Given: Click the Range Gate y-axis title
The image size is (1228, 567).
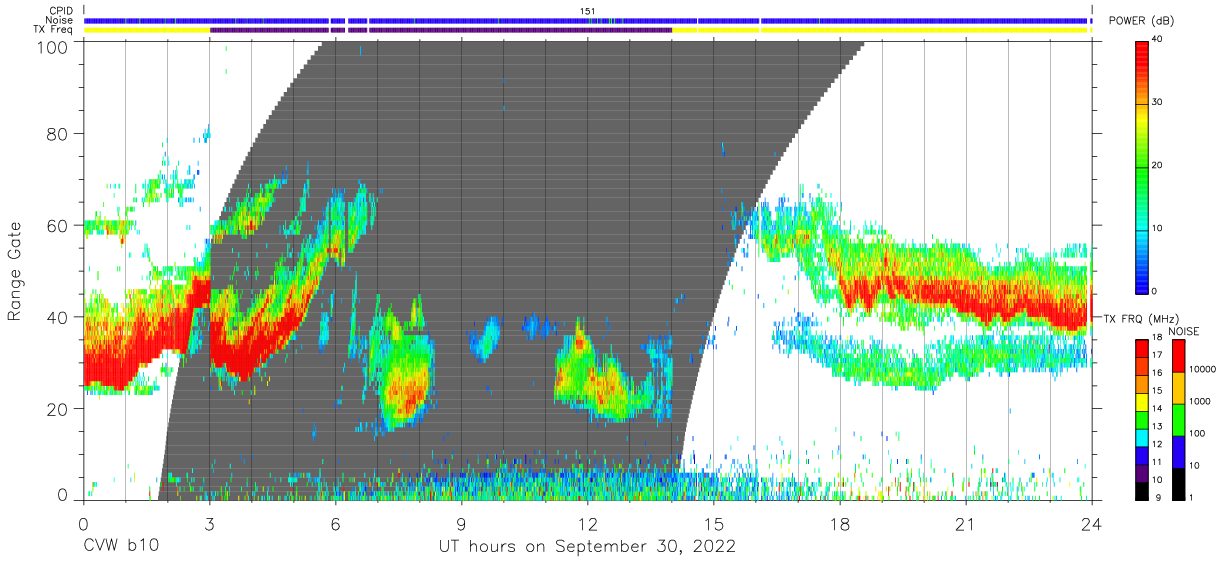Looking at the screenshot, I should (15, 273).
